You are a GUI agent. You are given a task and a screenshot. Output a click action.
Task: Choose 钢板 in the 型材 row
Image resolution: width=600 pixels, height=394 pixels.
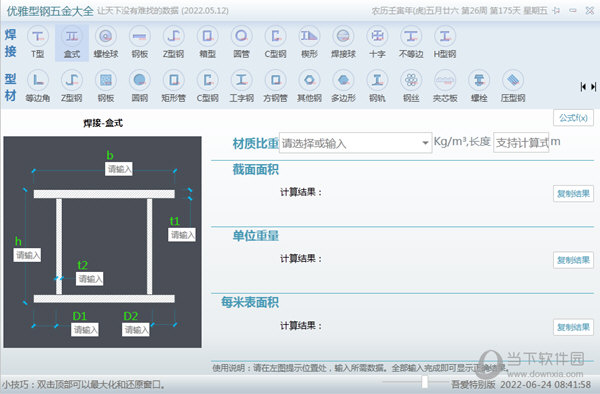click(x=106, y=86)
